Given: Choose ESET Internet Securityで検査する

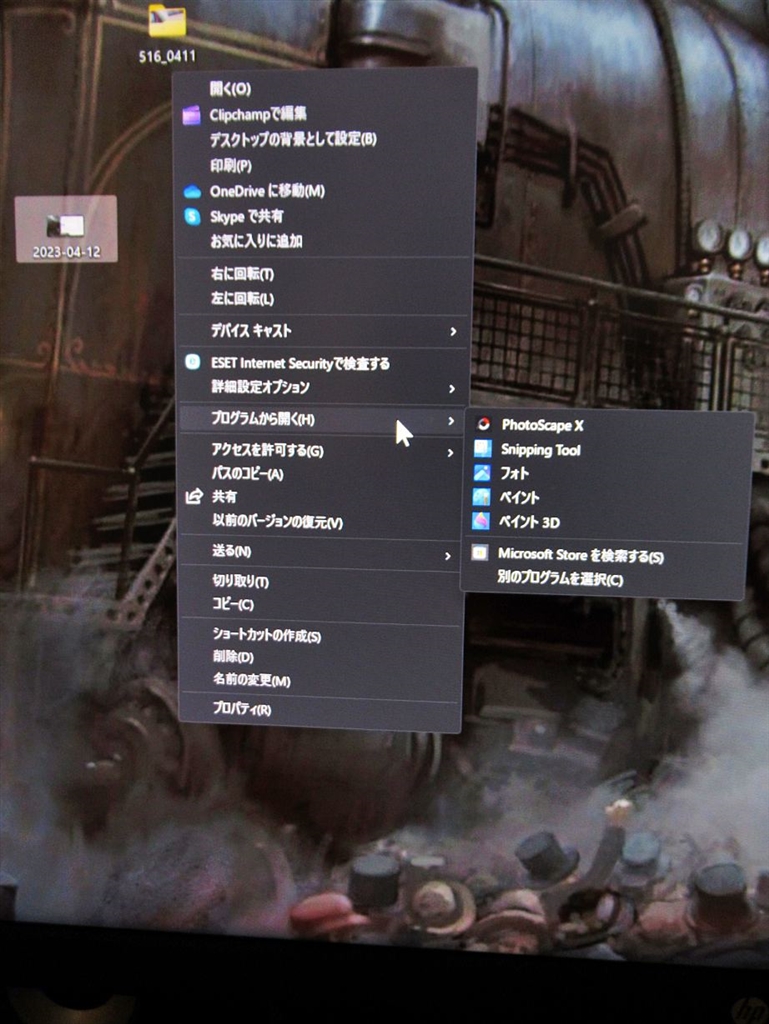Looking at the screenshot, I should click(x=300, y=362).
